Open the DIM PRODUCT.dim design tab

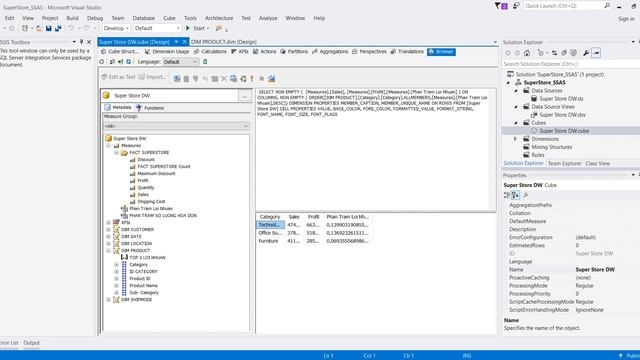224,42
